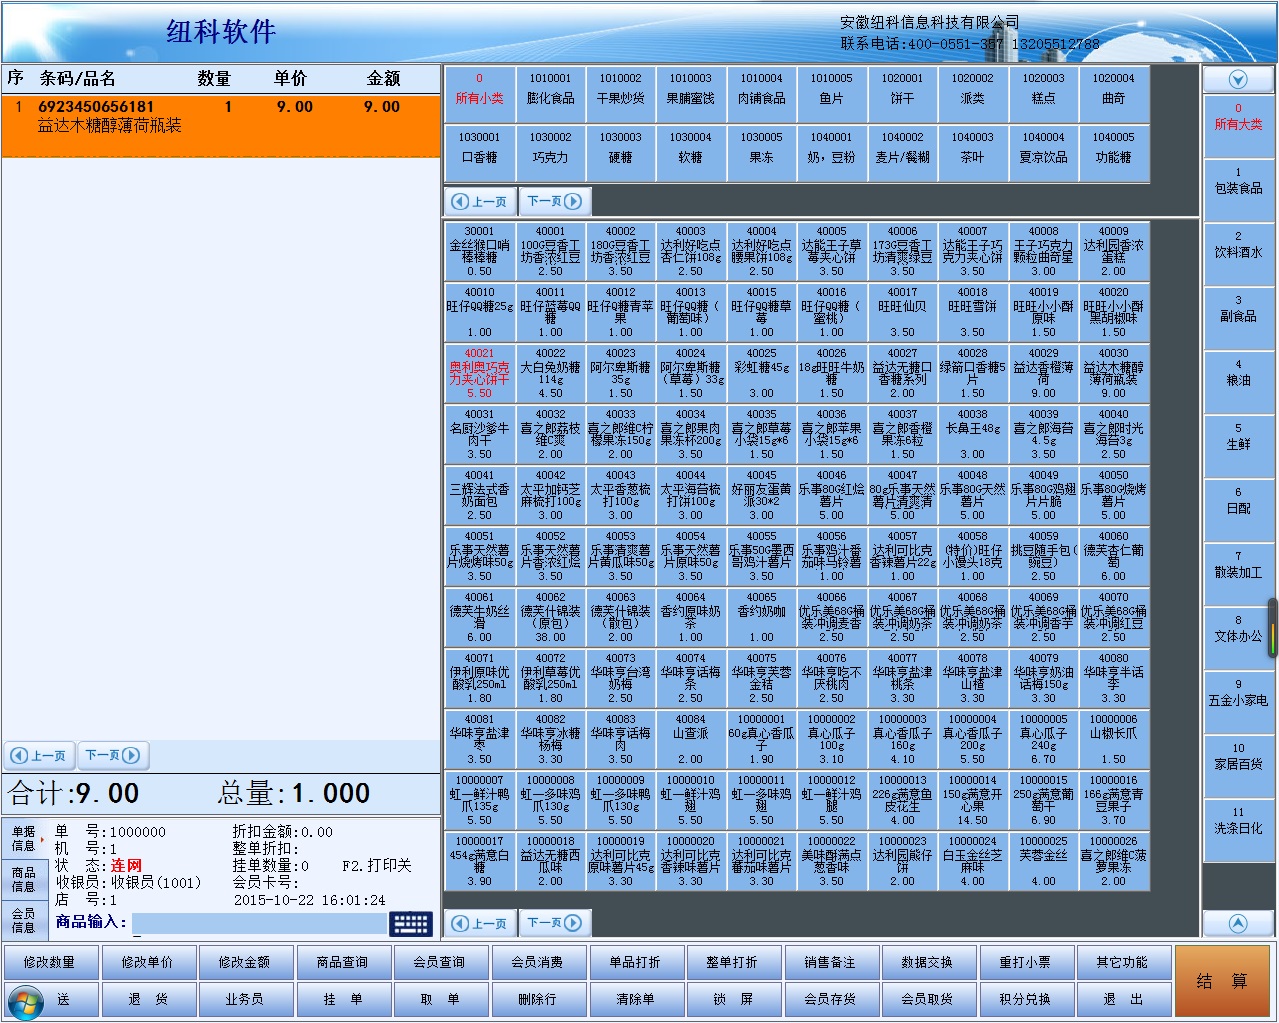
Task: Add product 40021 奥利奥巧克力夹心饼干
Action: tap(479, 373)
